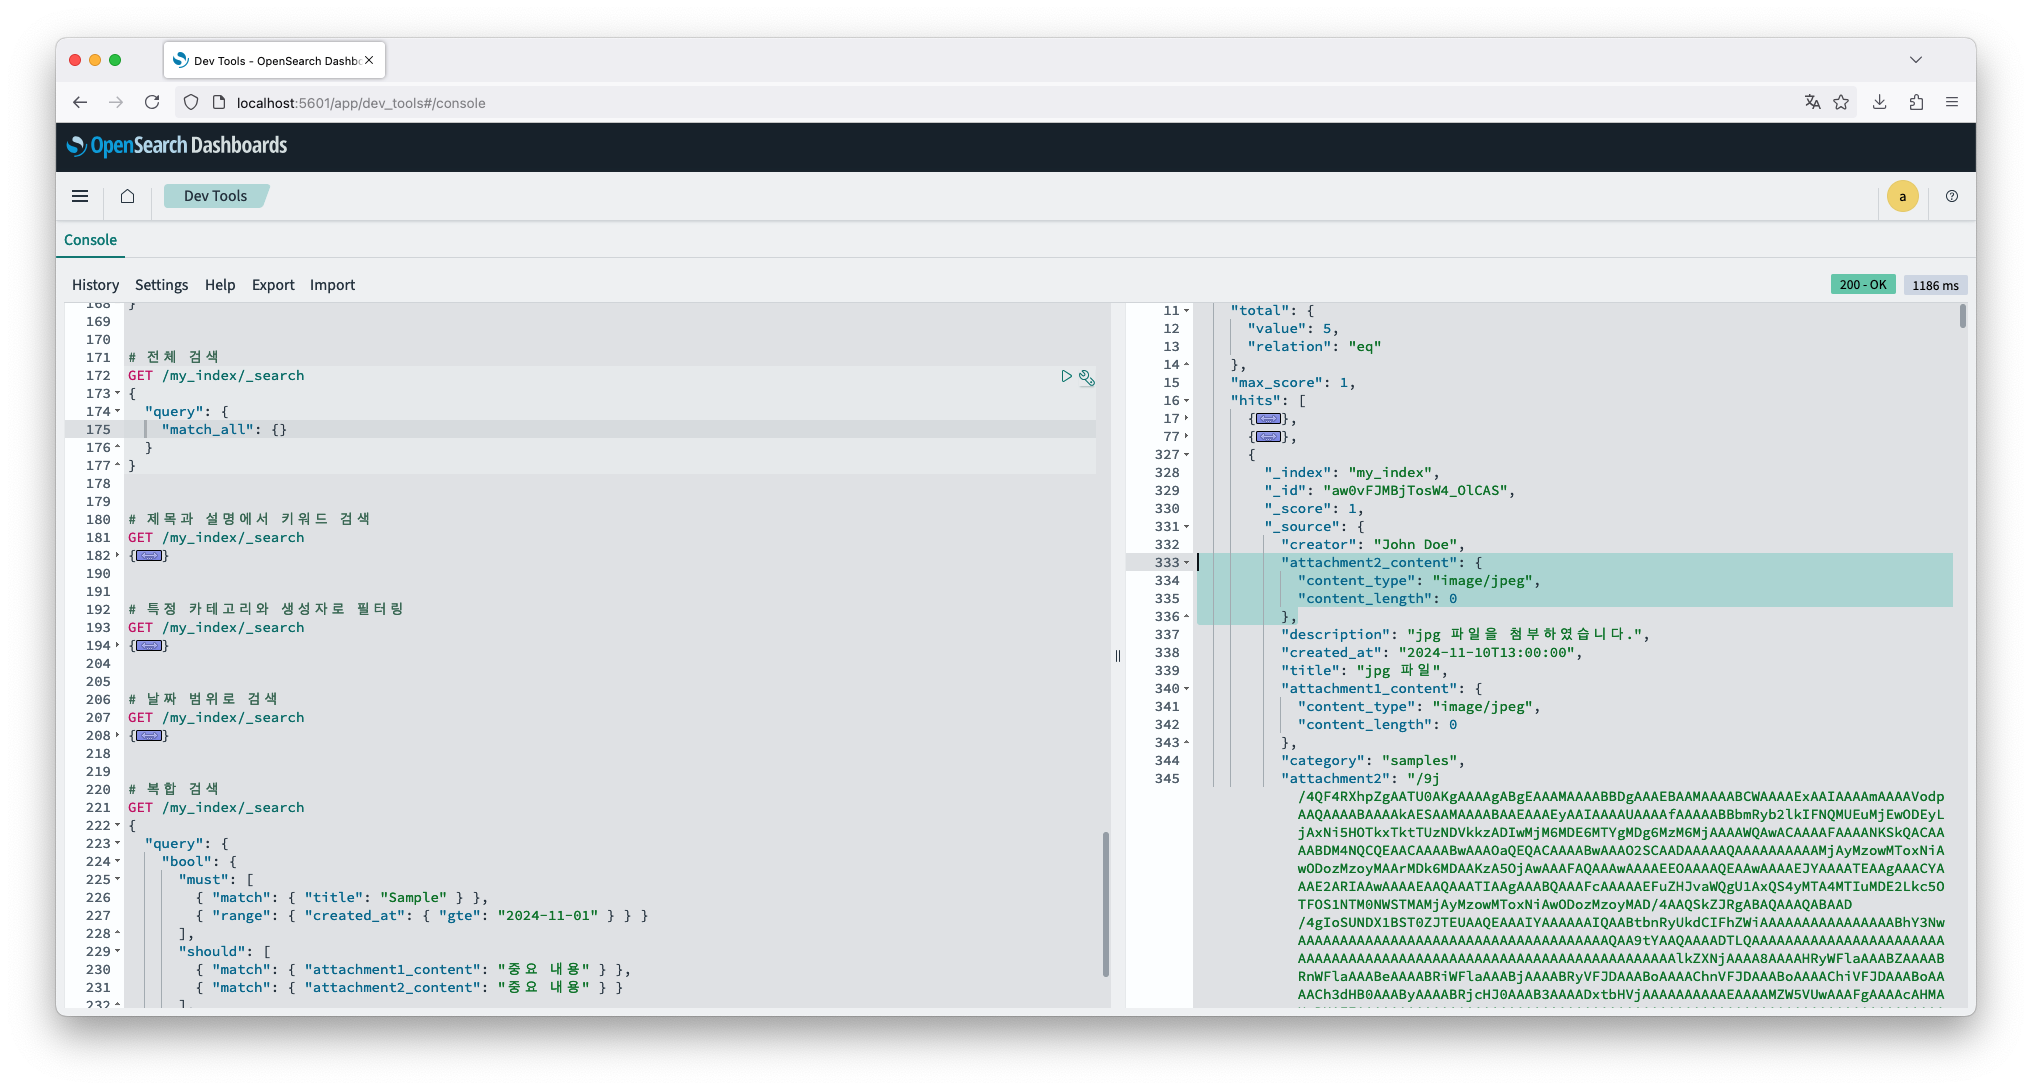Viewport: 2032px width, 1090px height.
Task: Click the send request play icon
Action: (1066, 376)
